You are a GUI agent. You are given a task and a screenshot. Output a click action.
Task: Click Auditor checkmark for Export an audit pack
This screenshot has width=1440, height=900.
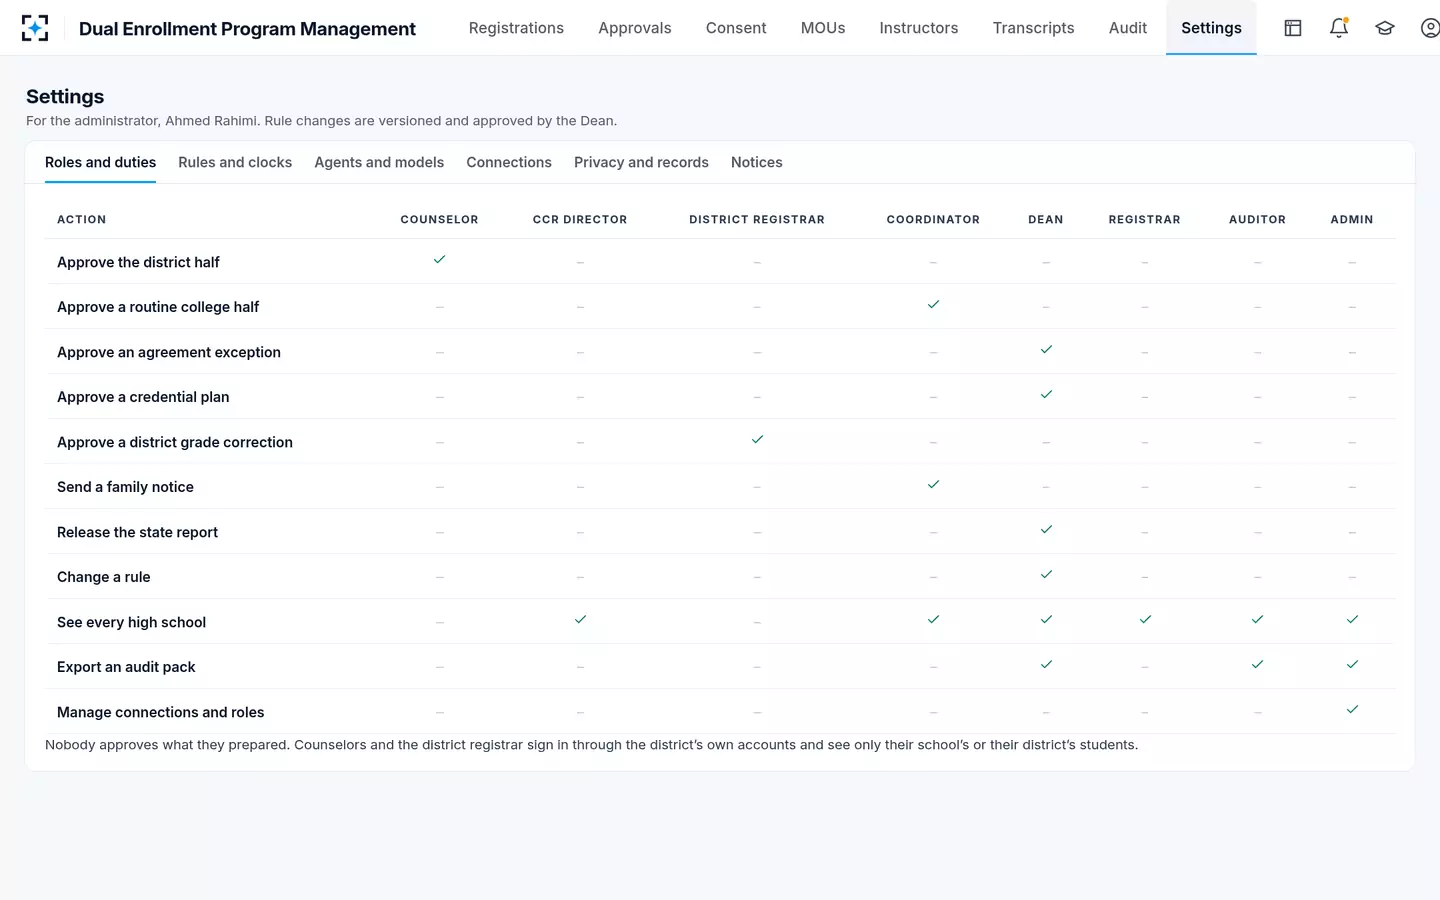coord(1257,664)
